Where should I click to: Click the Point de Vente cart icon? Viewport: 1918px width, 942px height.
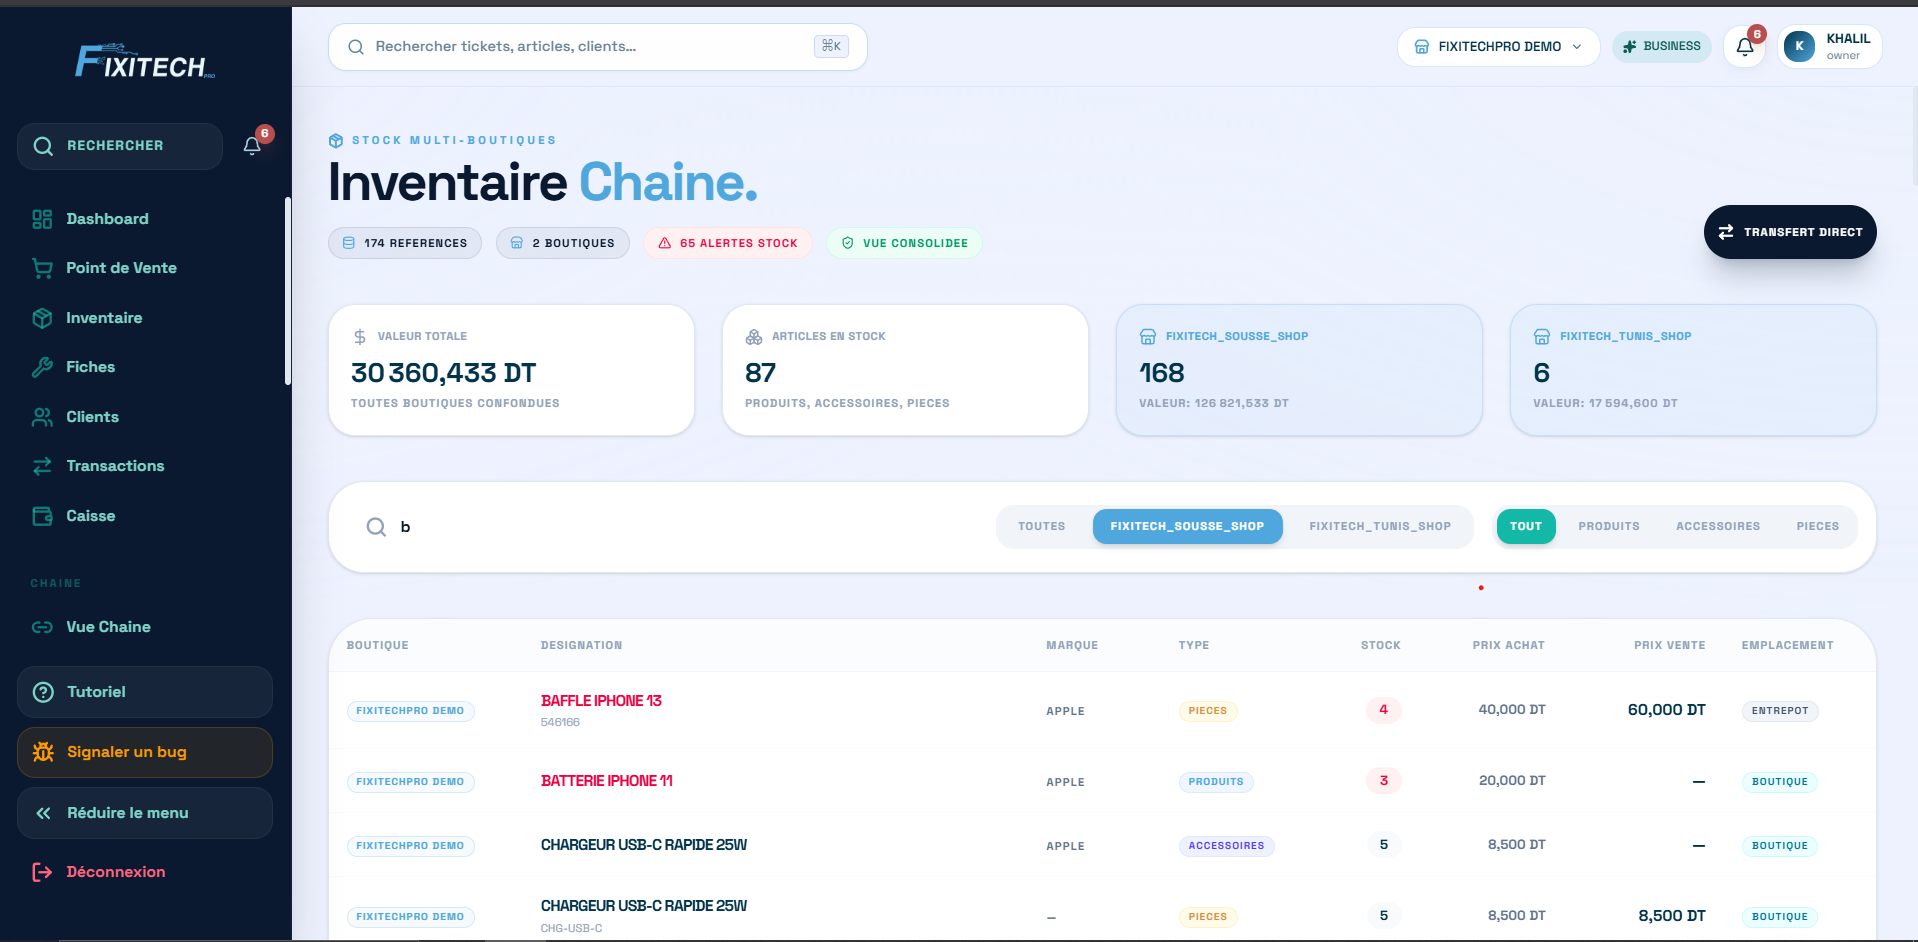pyautogui.click(x=42, y=268)
